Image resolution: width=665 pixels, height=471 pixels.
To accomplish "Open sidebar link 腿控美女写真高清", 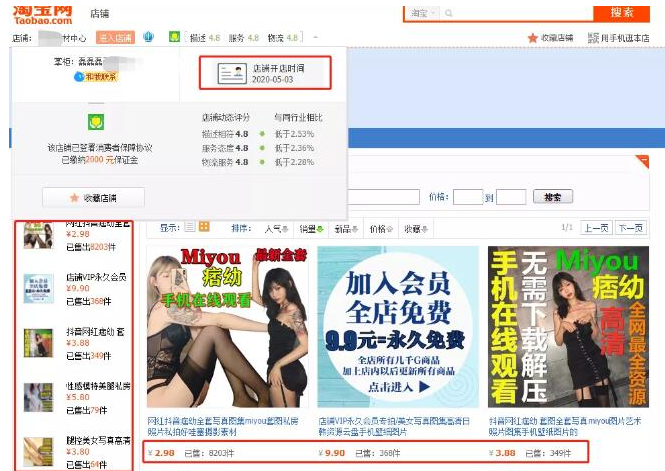I will tap(98, 440).
